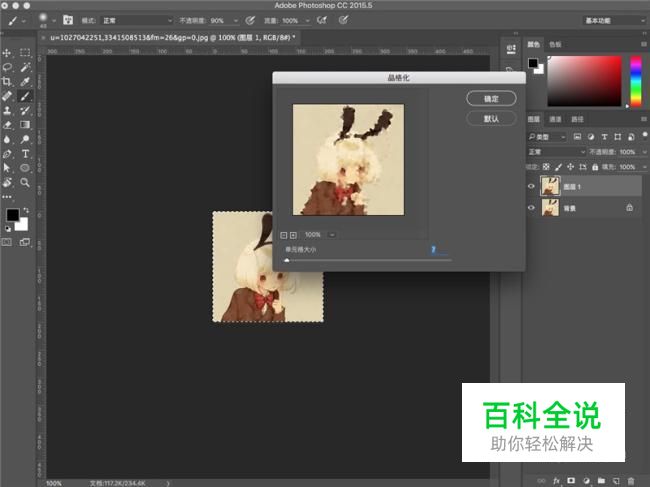Open the flow 100% dropdown arrow
The width and height of the screenshot is (650, 487).
coord(307,20)
